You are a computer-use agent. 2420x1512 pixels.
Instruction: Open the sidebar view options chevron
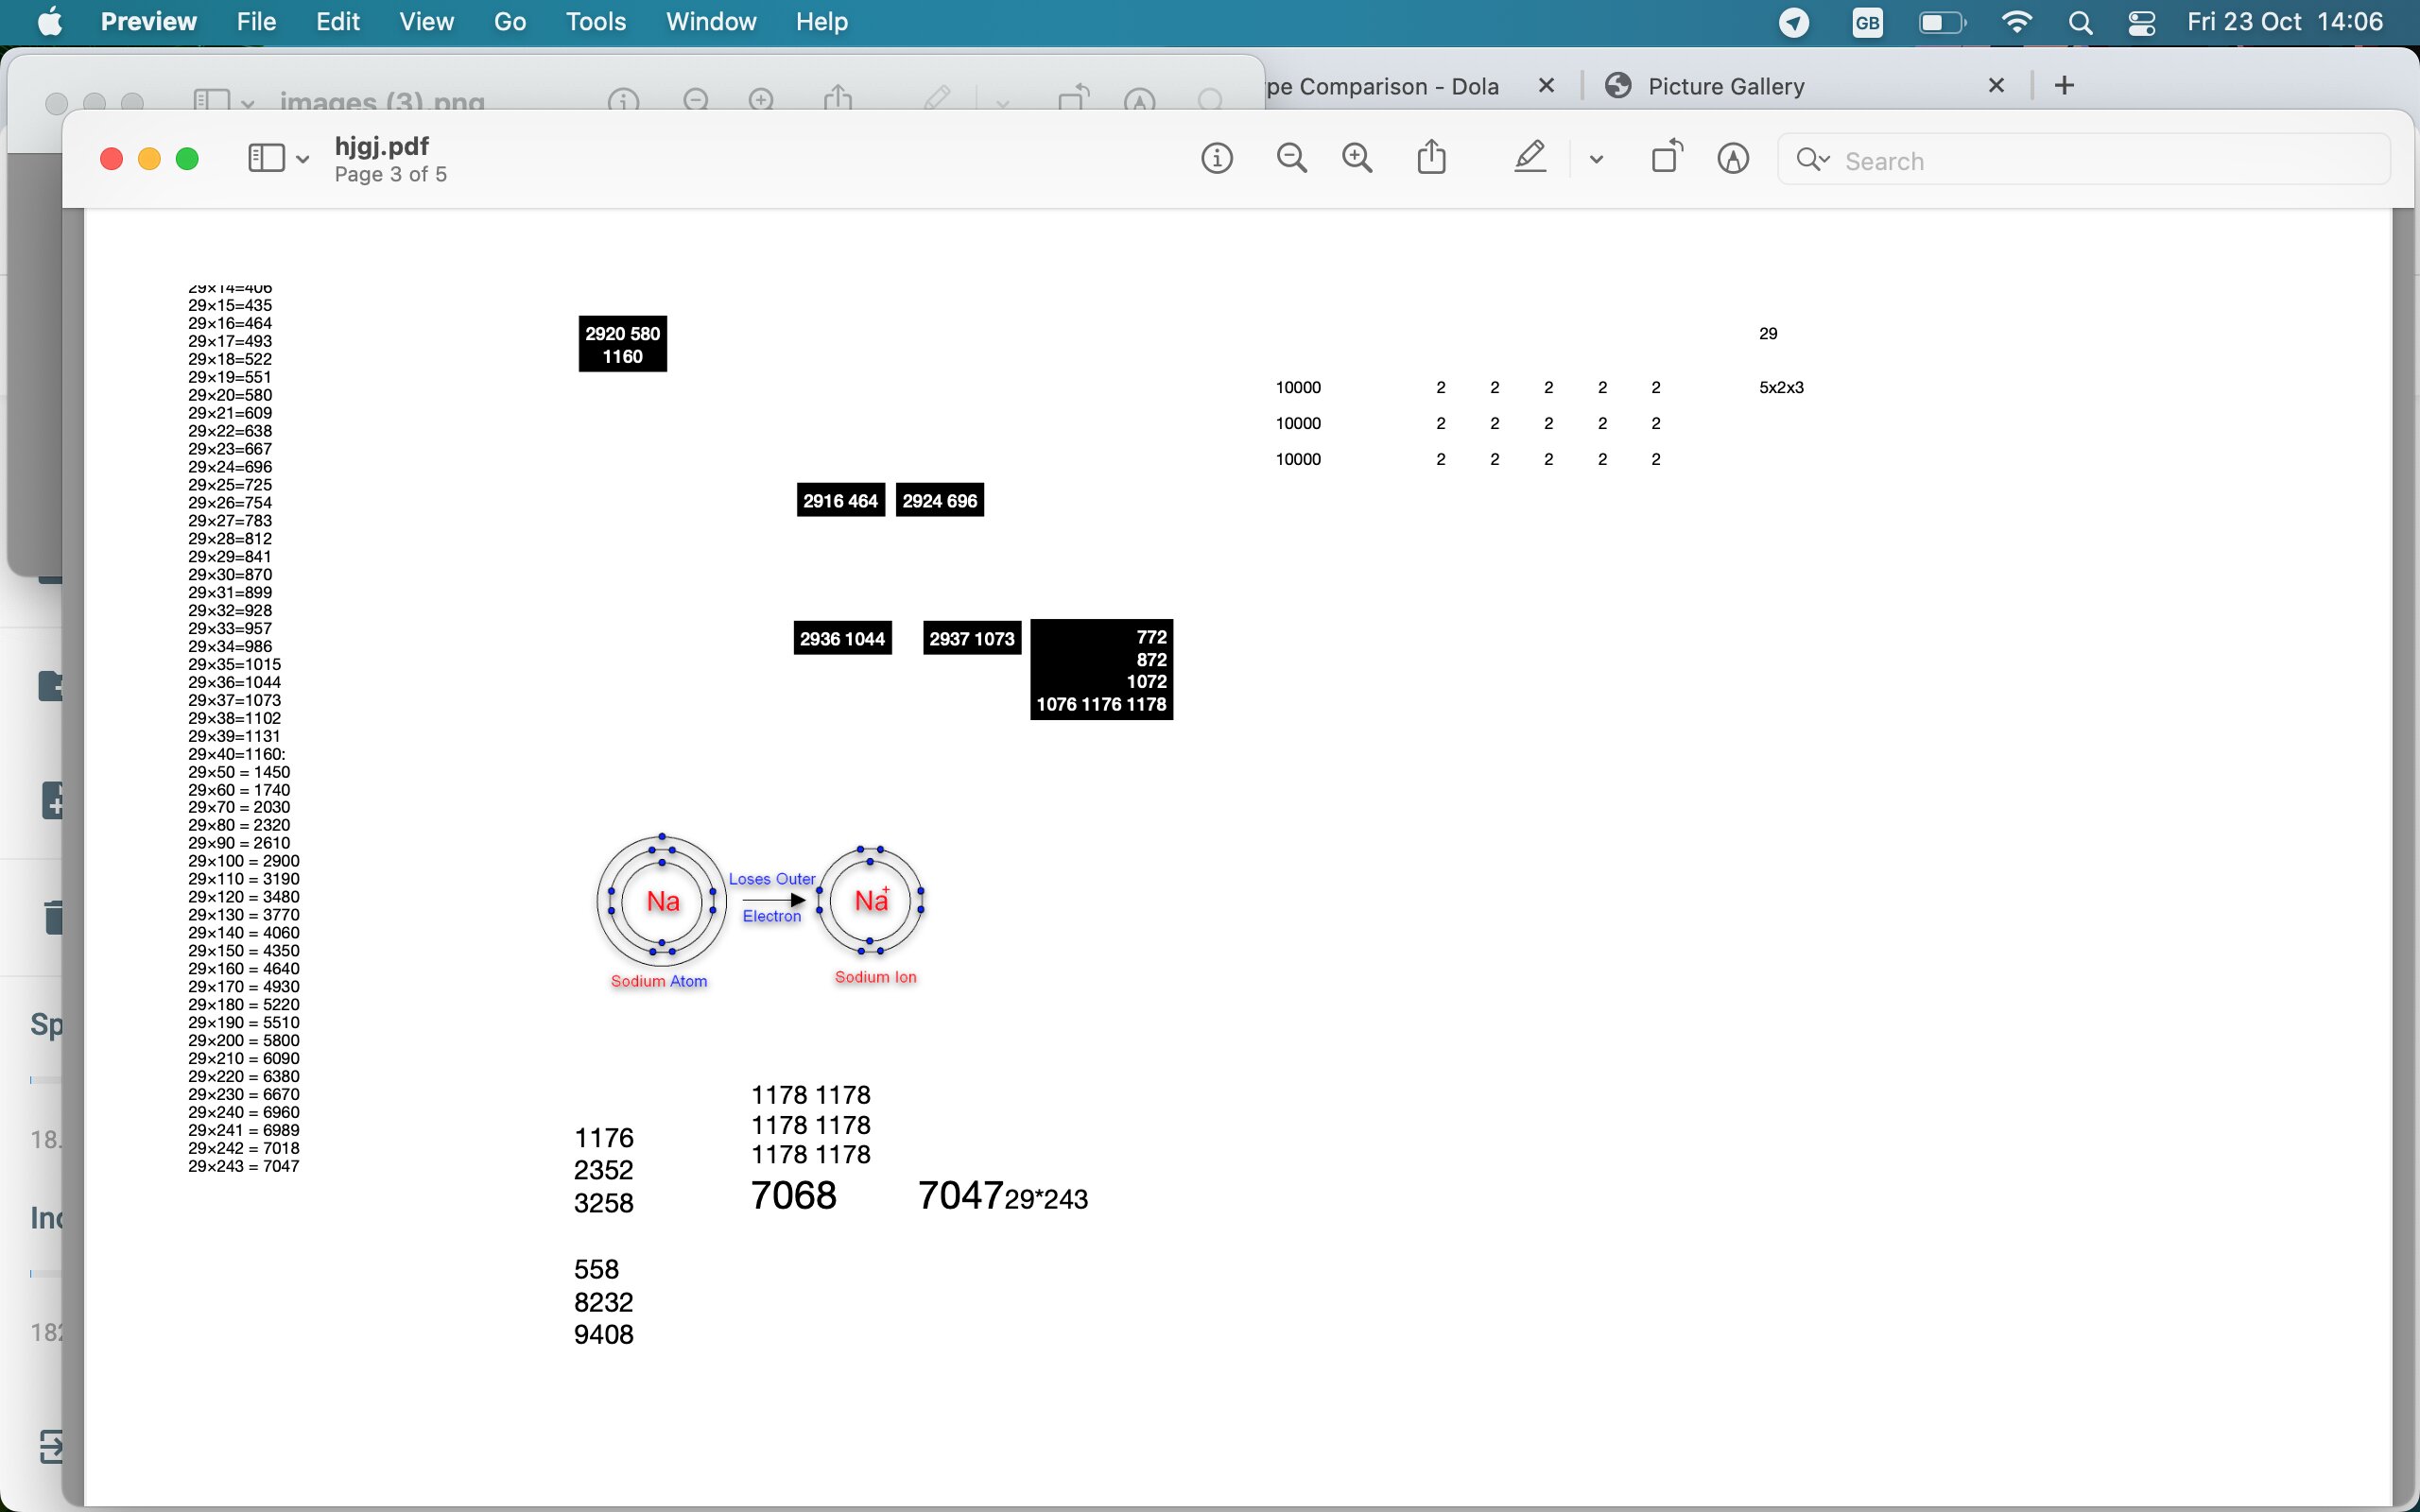point(302,159)
